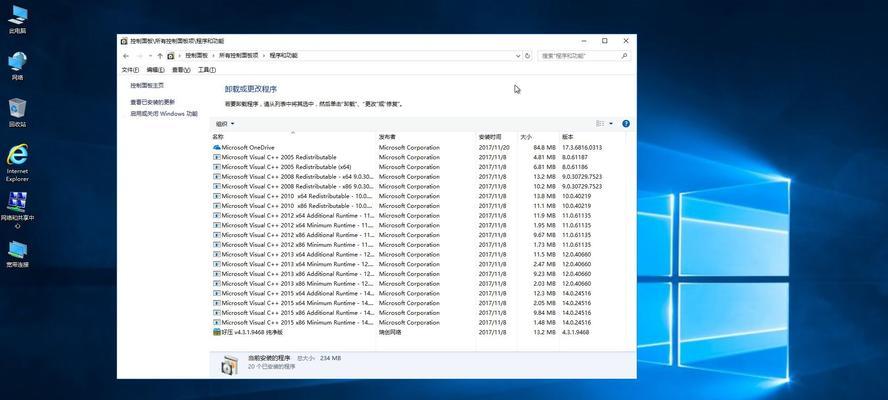Select Visual C++ 2015 x86 Additional Runtime
The height and width of the screenshot is (400, 888).
[x=419, y=313]
